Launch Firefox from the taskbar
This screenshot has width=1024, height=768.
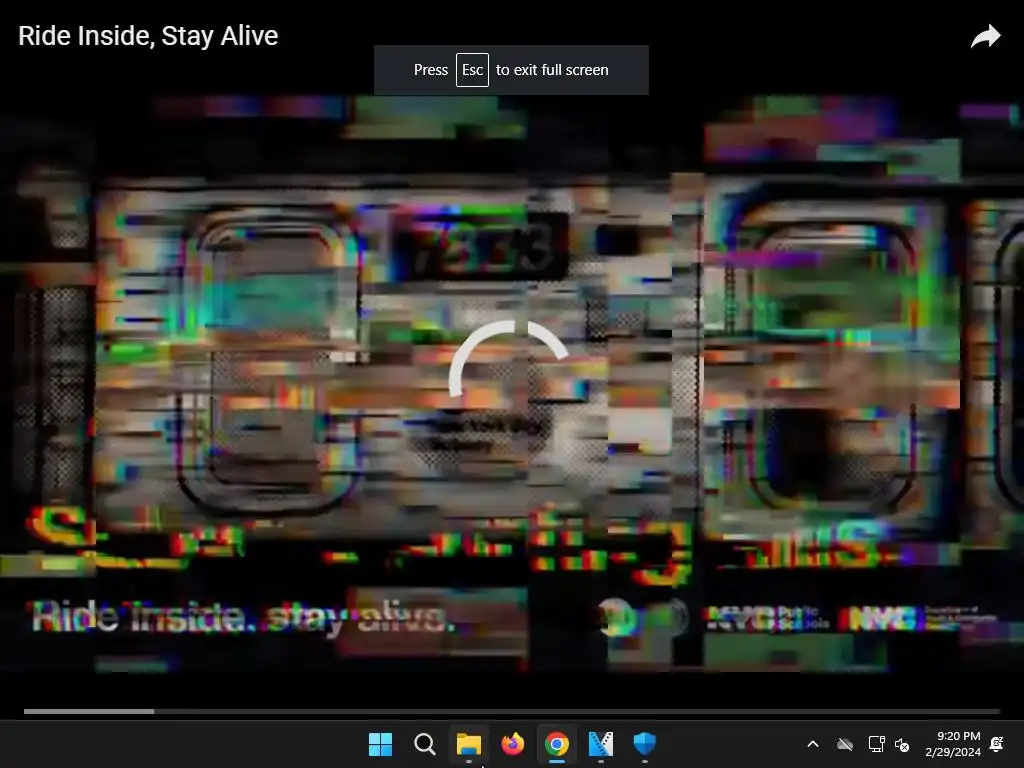click(x=513, y=744)
